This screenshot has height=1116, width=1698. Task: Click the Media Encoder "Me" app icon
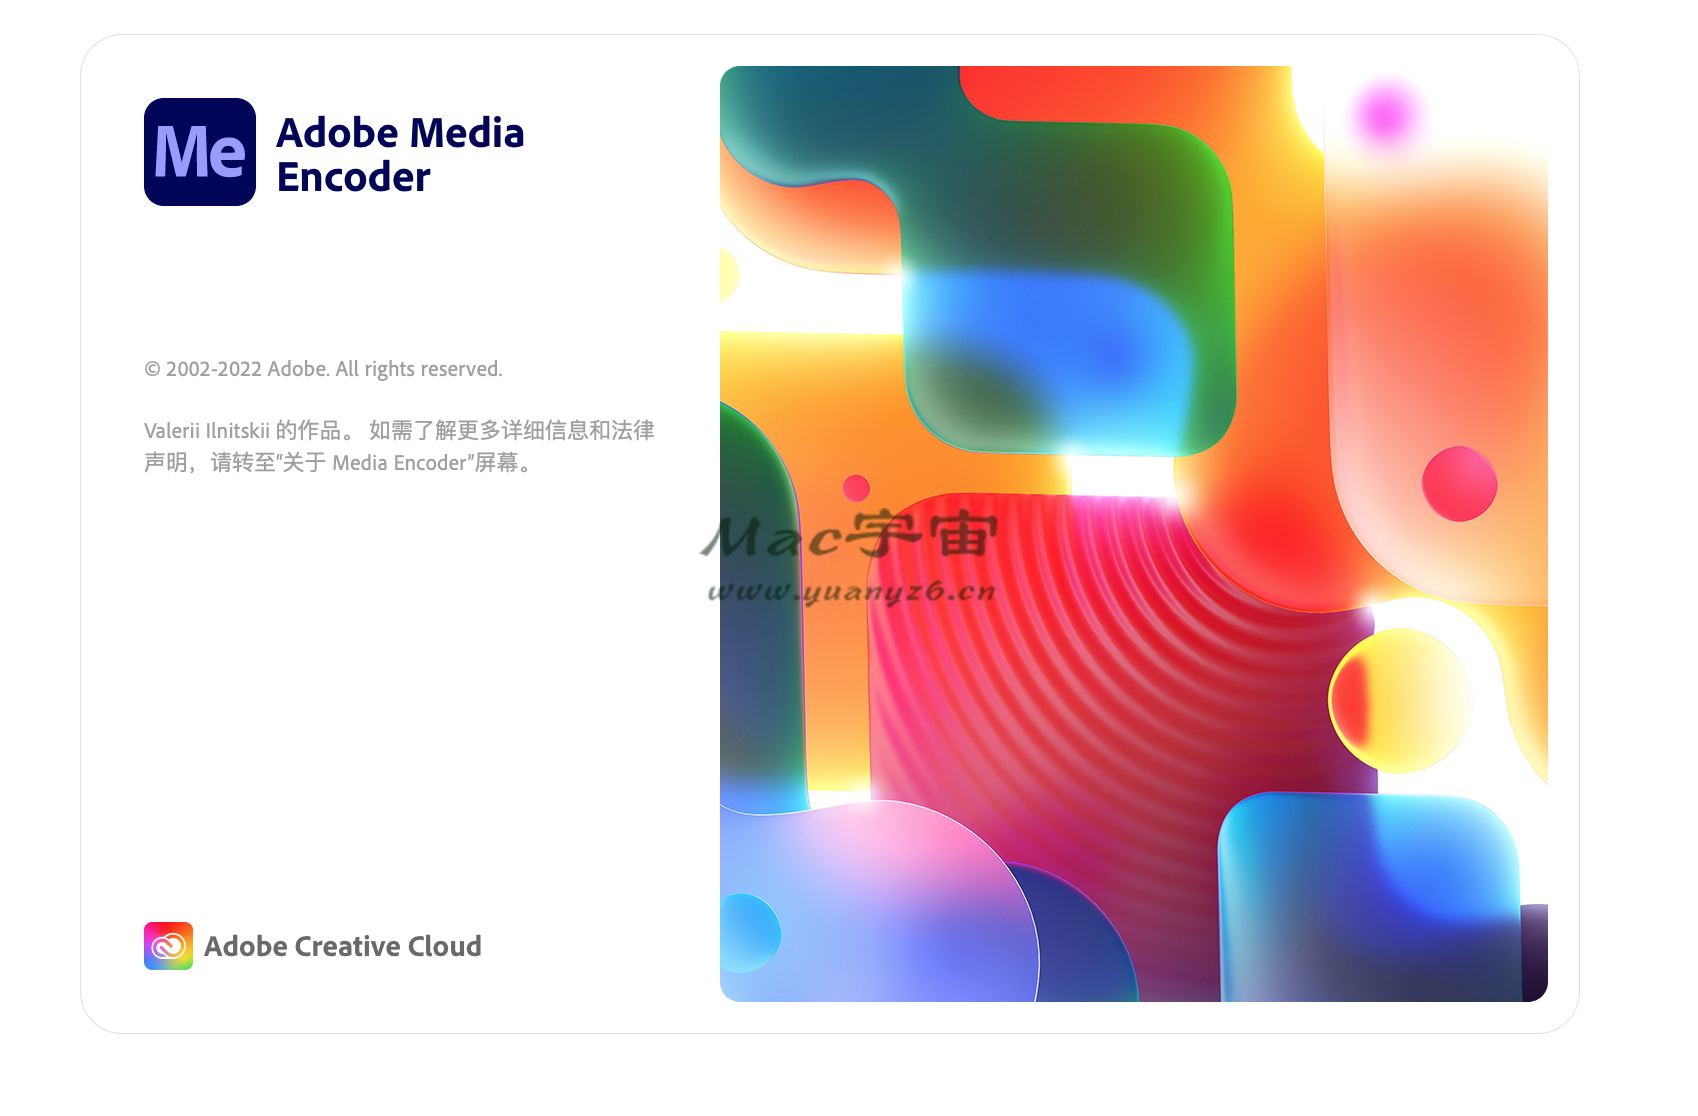(200, 152)
